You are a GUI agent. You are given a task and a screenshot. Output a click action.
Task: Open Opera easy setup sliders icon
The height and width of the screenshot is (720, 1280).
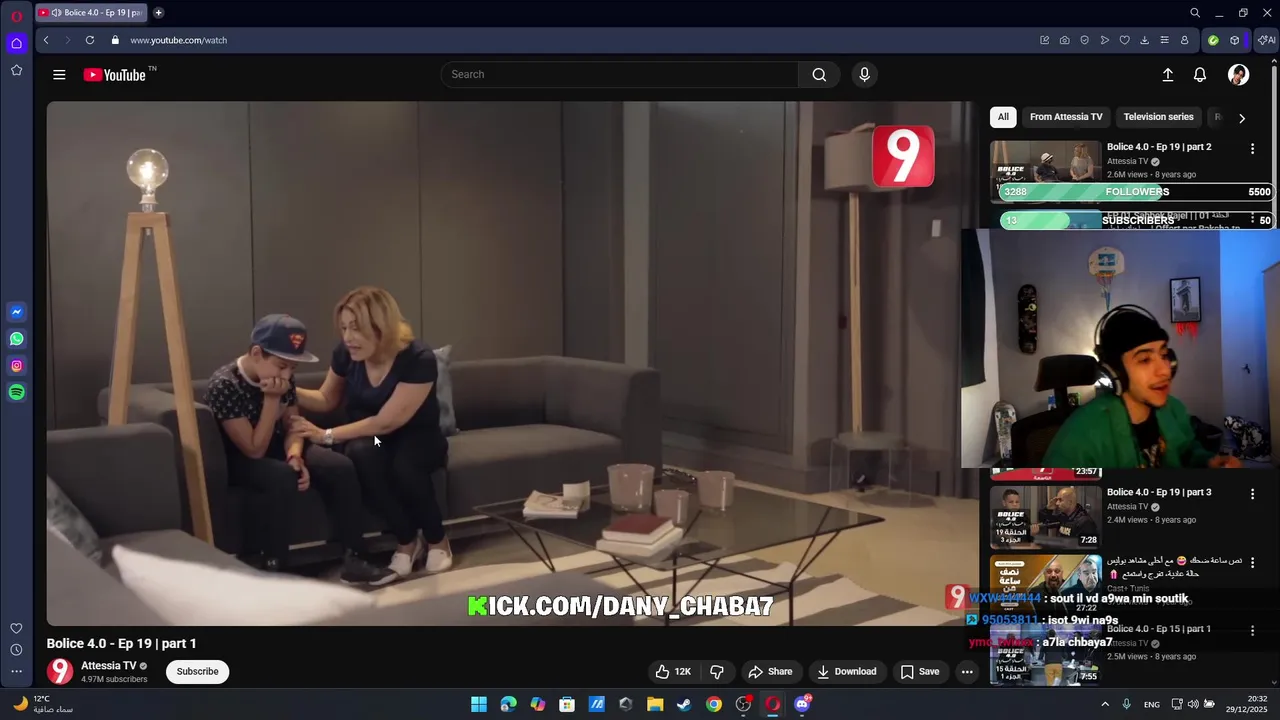pos(1164,40)
